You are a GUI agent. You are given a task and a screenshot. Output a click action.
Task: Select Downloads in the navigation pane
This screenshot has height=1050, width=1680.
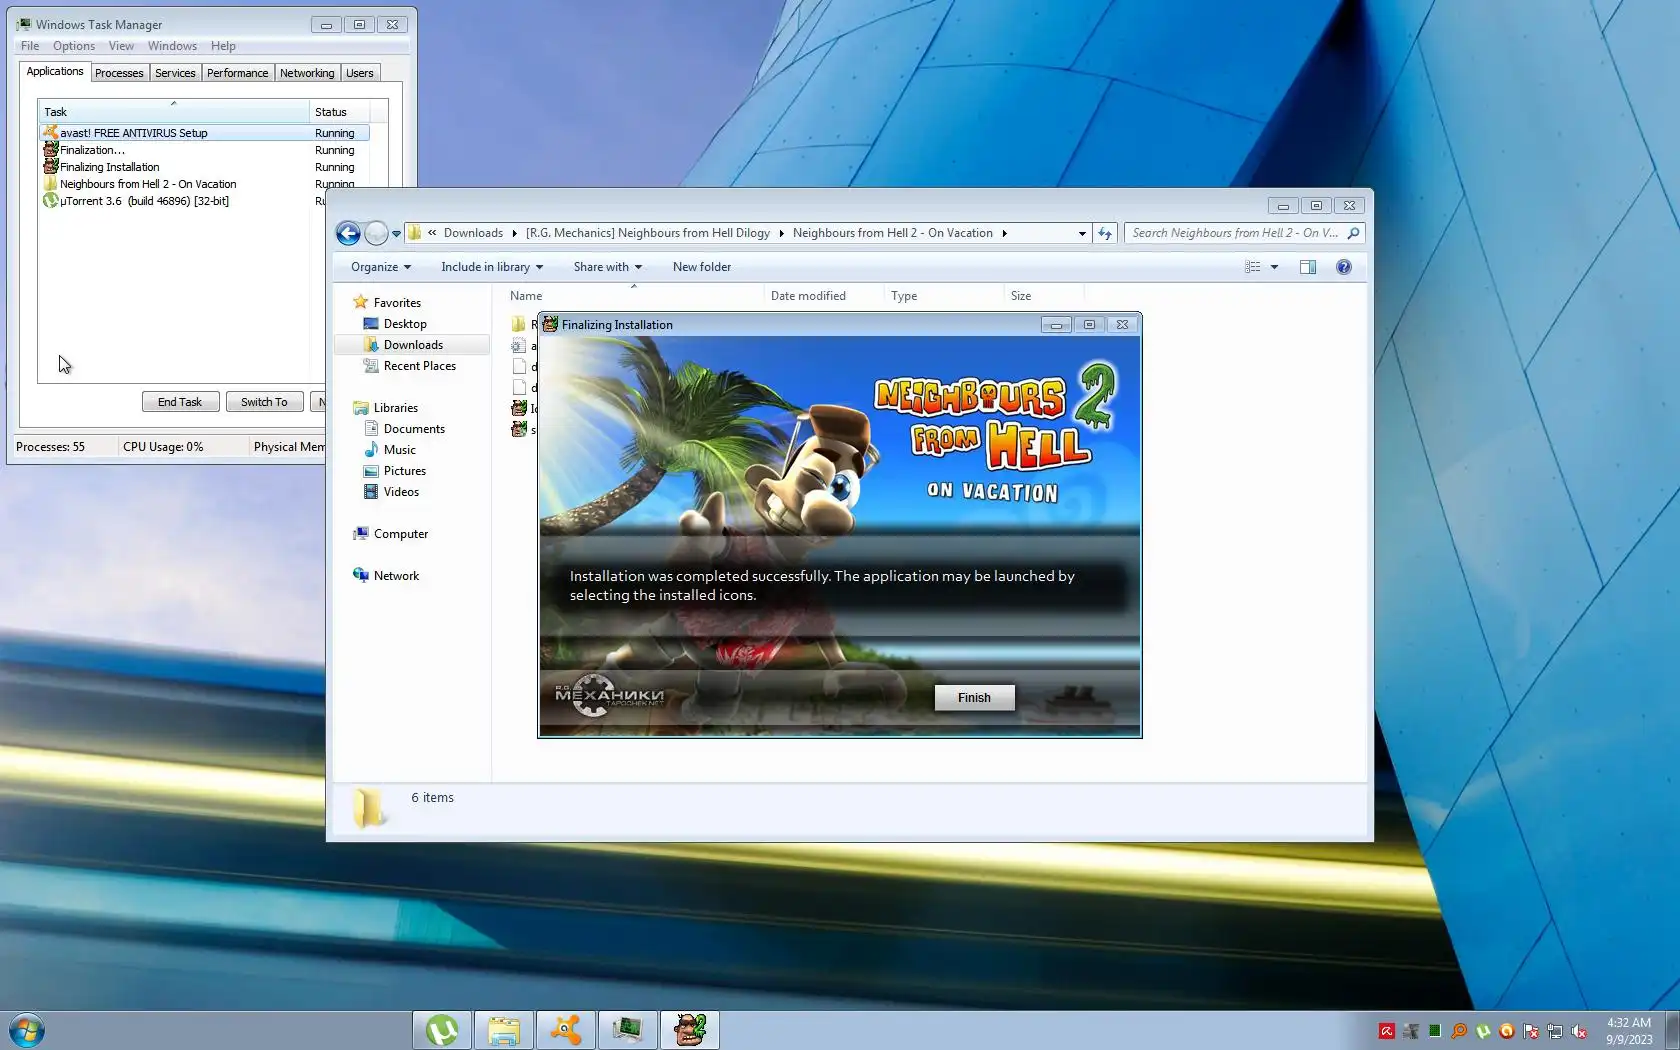pyautogui.click(x=403, y=345)
